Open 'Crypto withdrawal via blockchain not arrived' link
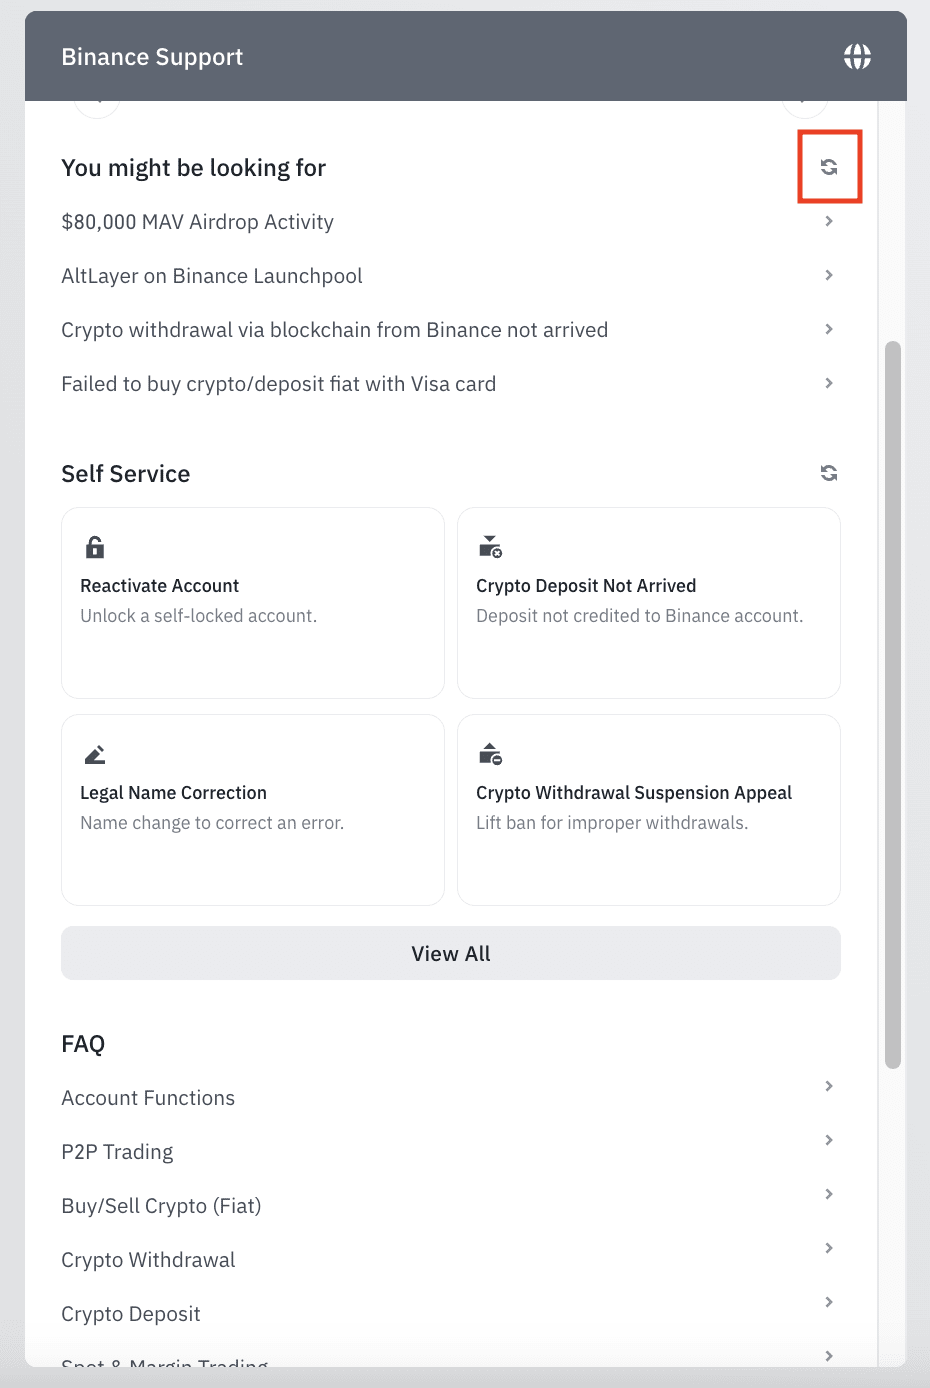The height and width of the screenshot is (1388, 930). tap(334, 330)
